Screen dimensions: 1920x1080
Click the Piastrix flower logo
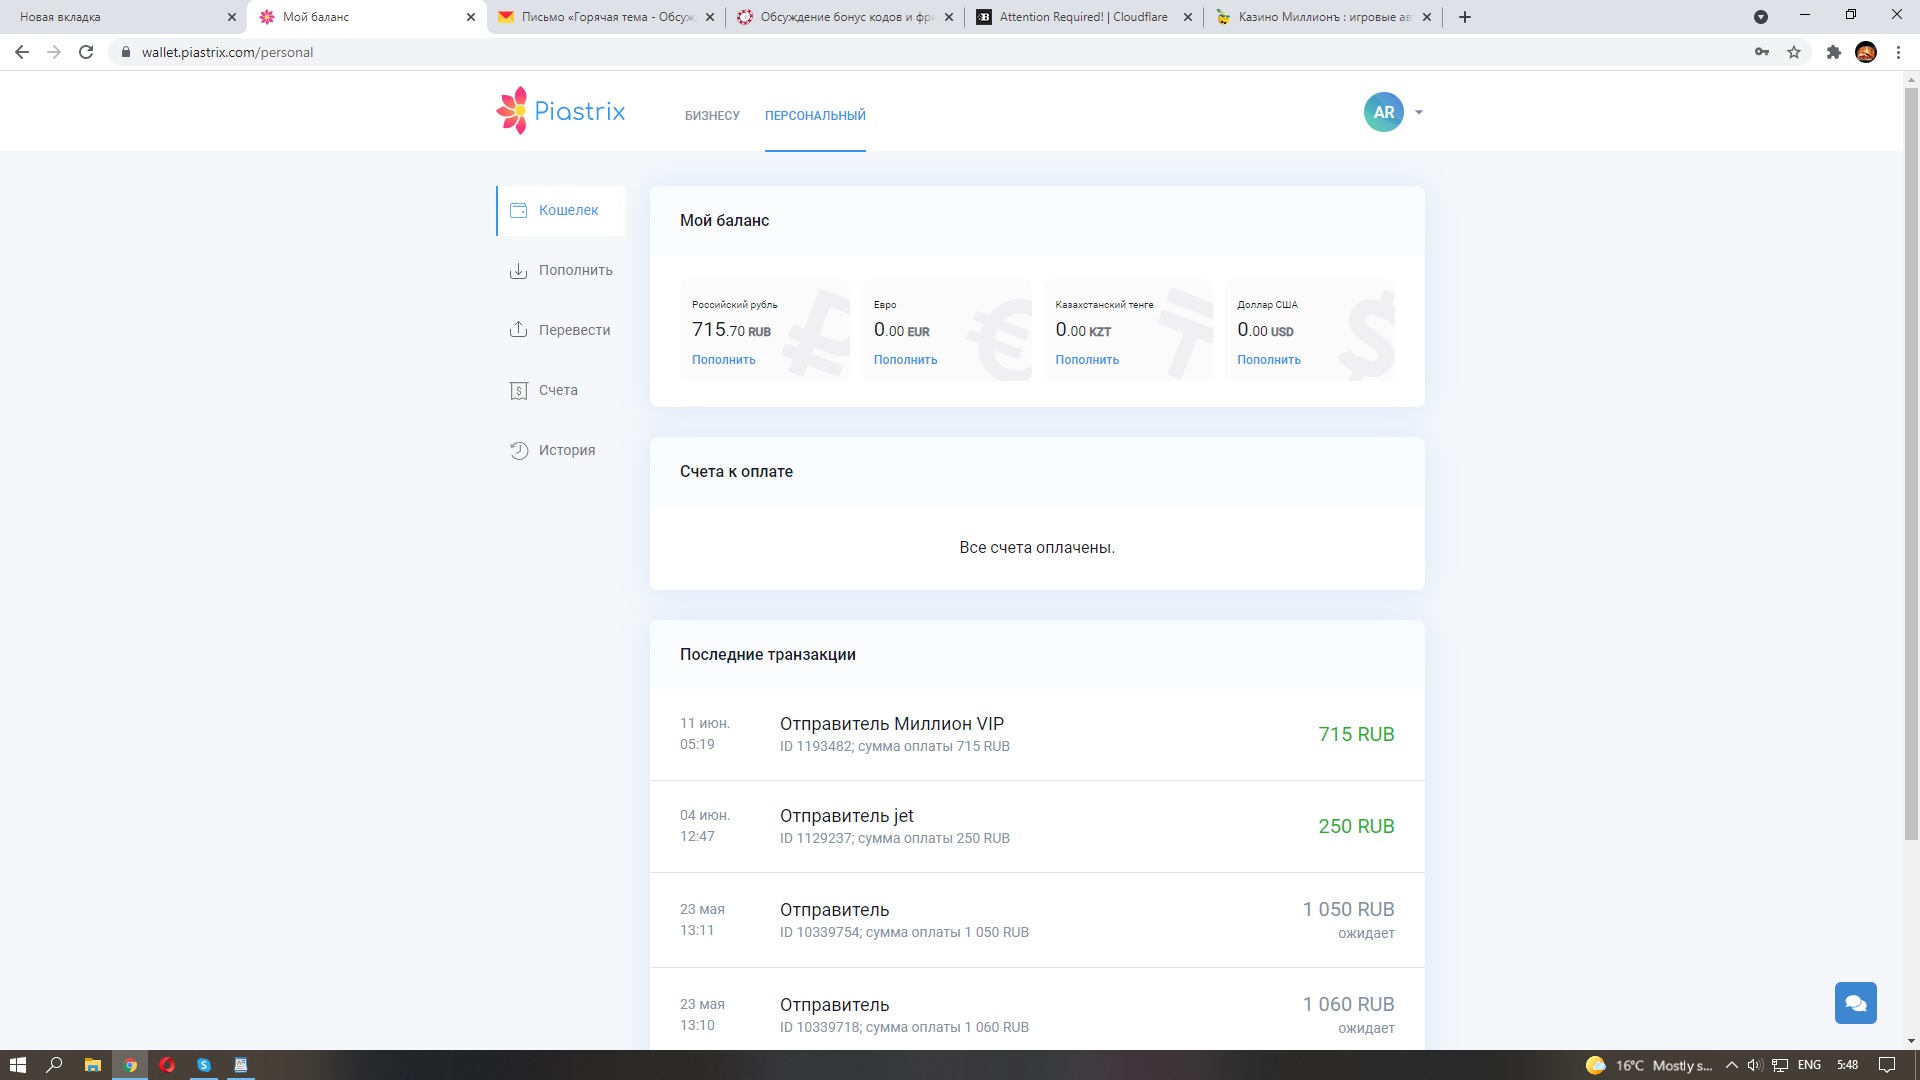512,111
